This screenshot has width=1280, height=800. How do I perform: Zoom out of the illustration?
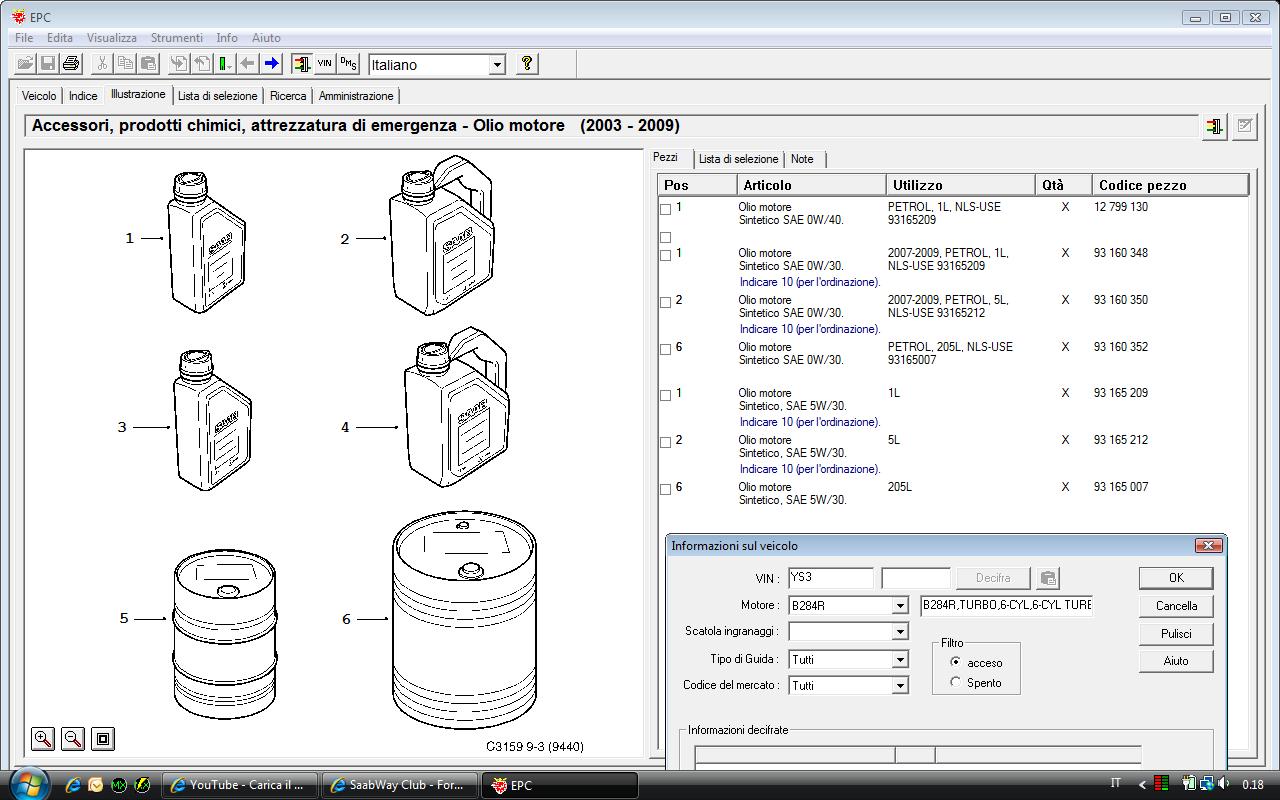point(73,739)
